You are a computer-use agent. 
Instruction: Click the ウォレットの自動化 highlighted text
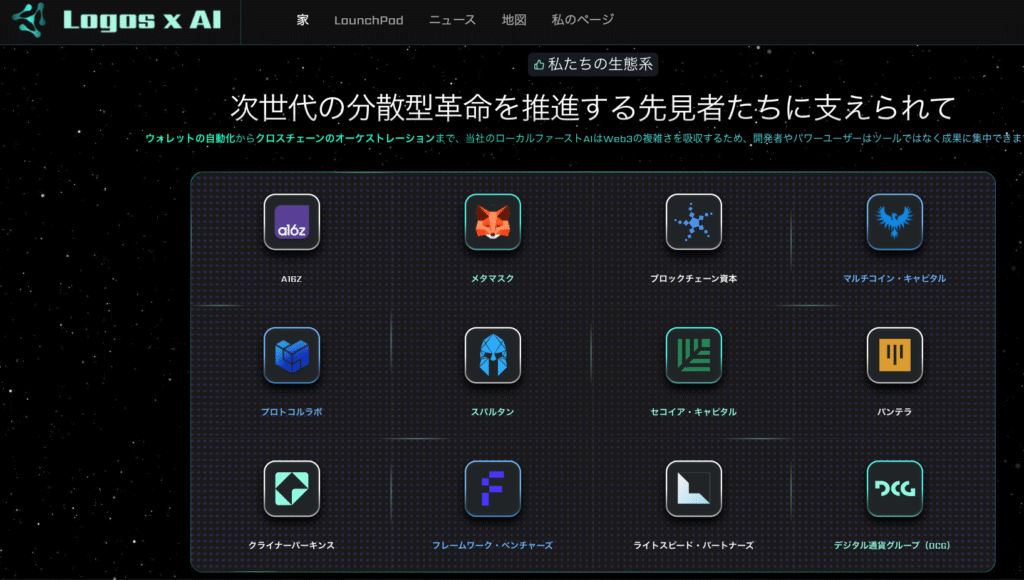(189, 138)
